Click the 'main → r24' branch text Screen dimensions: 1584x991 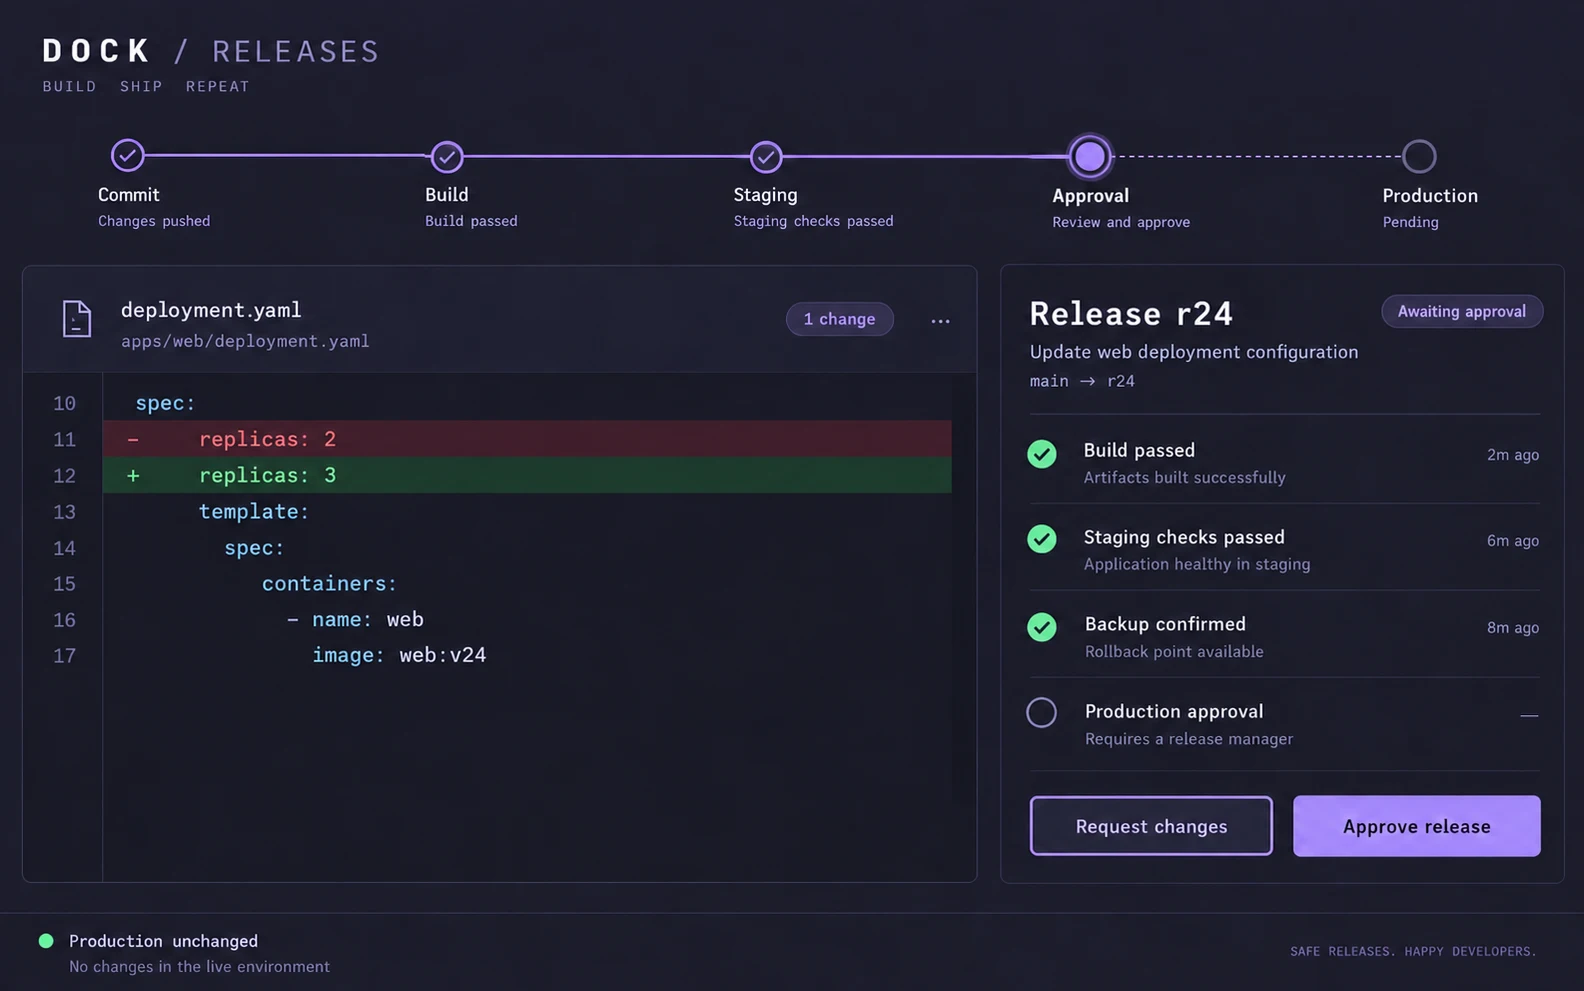pyautogui.click(x=1082, y=381)
